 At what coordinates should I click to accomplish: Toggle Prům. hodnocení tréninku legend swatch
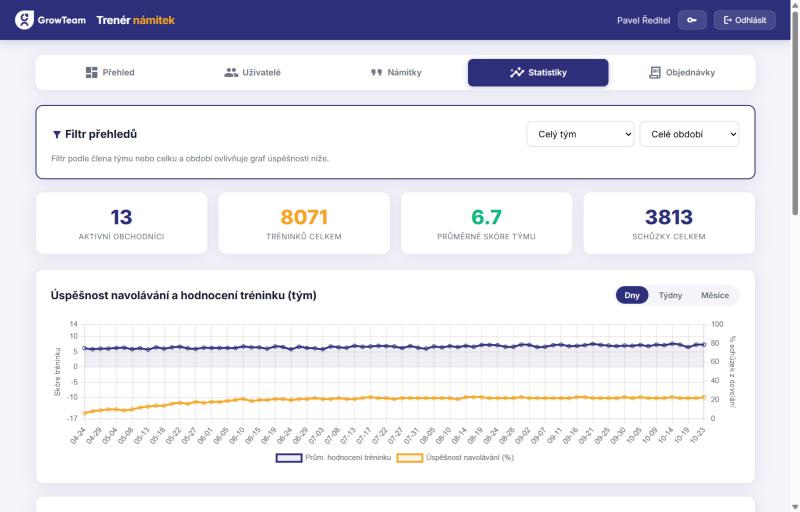click(x=289, y=458)
